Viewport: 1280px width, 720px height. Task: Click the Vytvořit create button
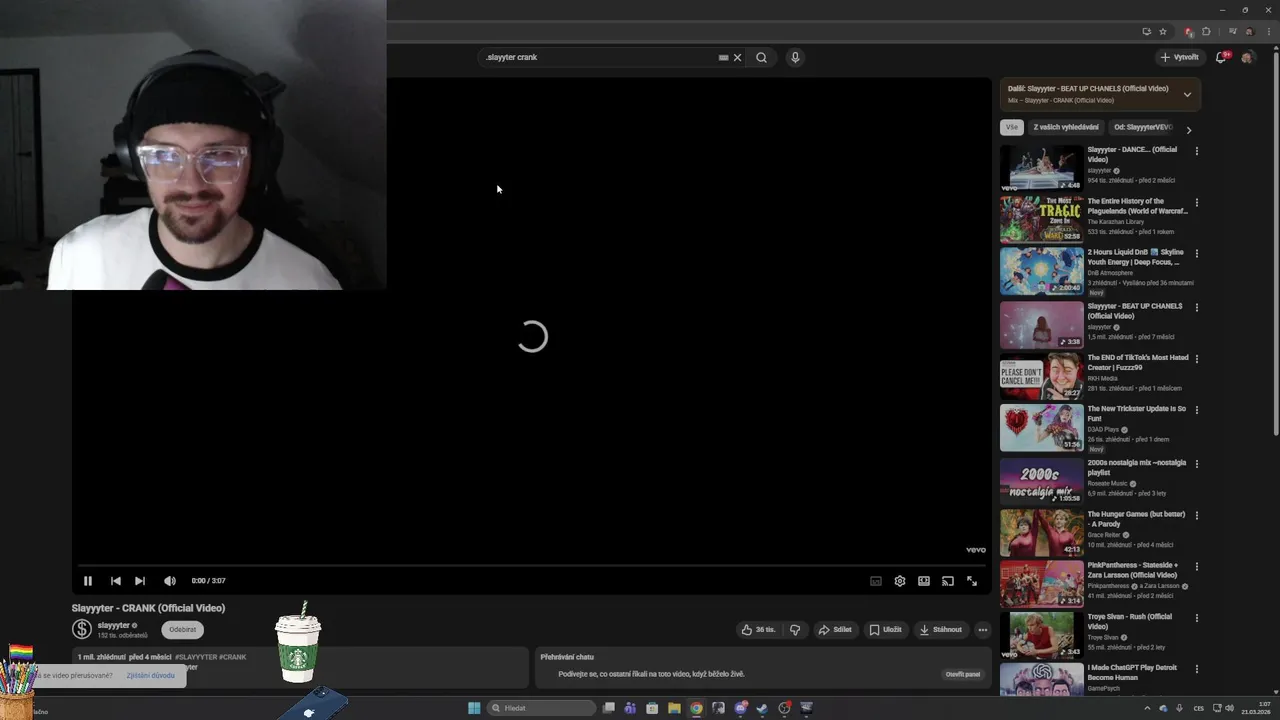pyautogui.click(x=1180, y=58)
